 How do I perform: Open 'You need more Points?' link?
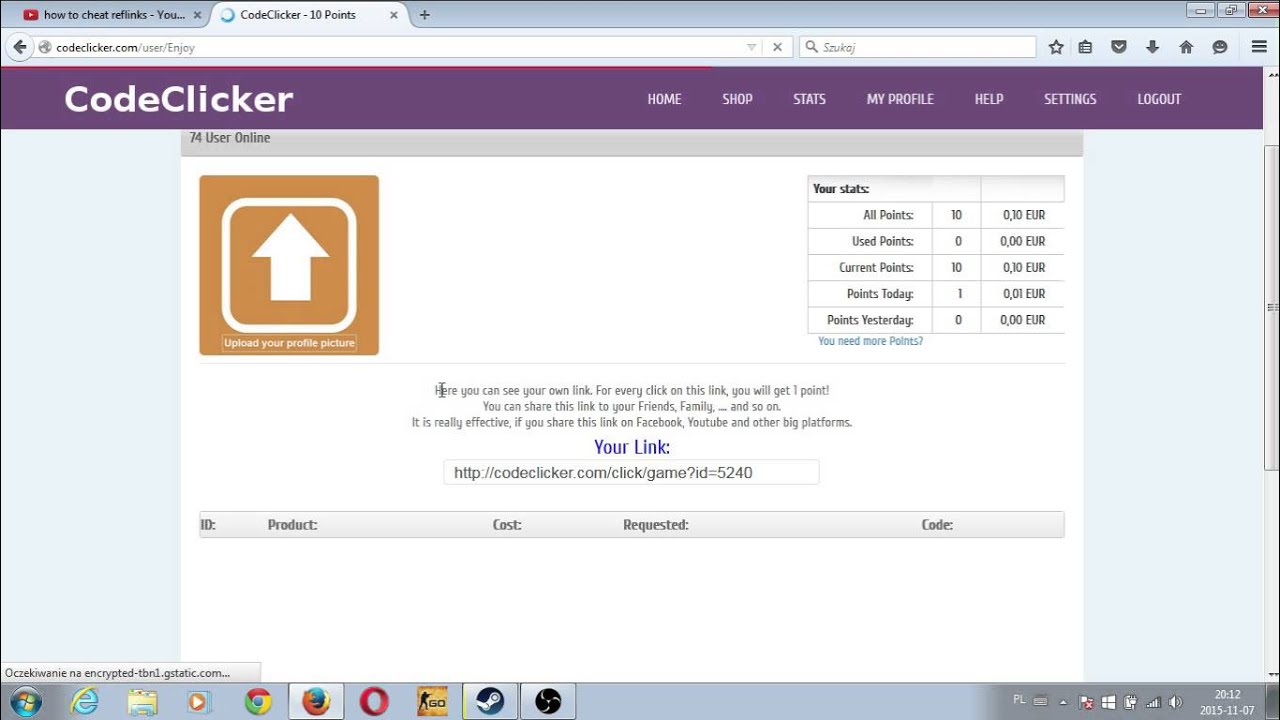click(870, 341)
